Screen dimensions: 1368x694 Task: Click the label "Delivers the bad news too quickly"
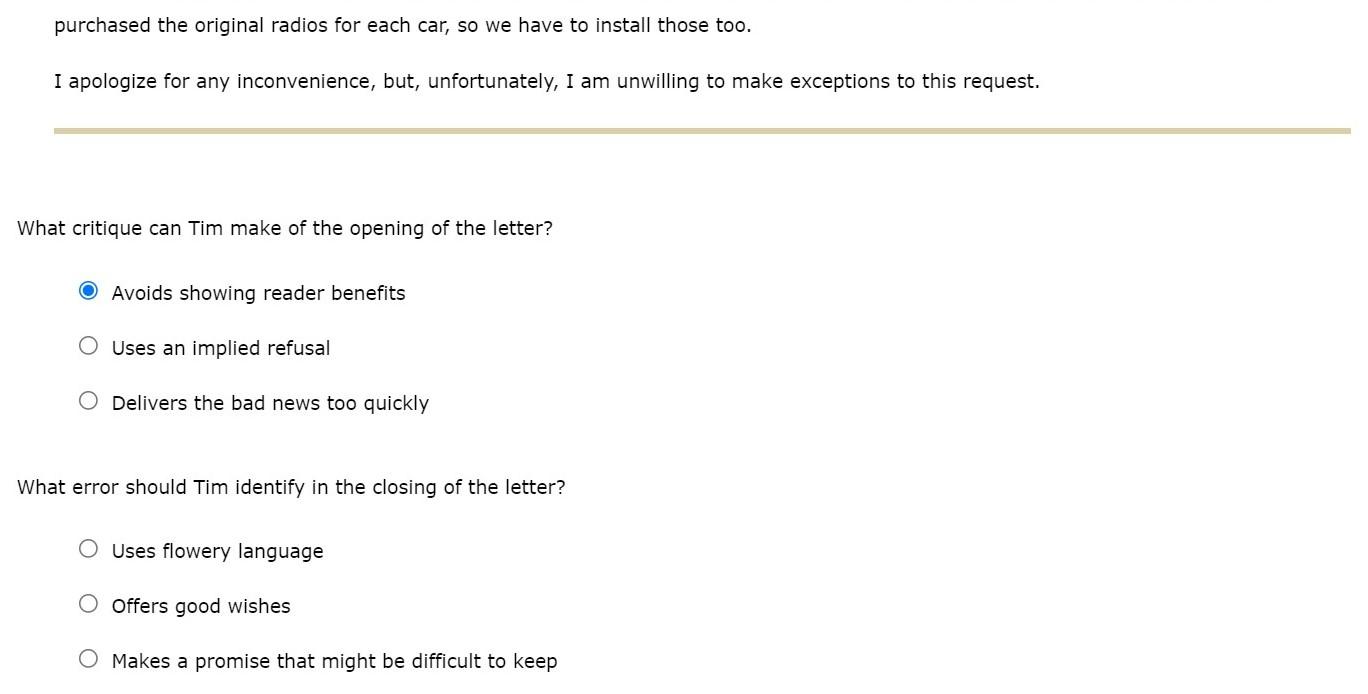click(270, 402)
